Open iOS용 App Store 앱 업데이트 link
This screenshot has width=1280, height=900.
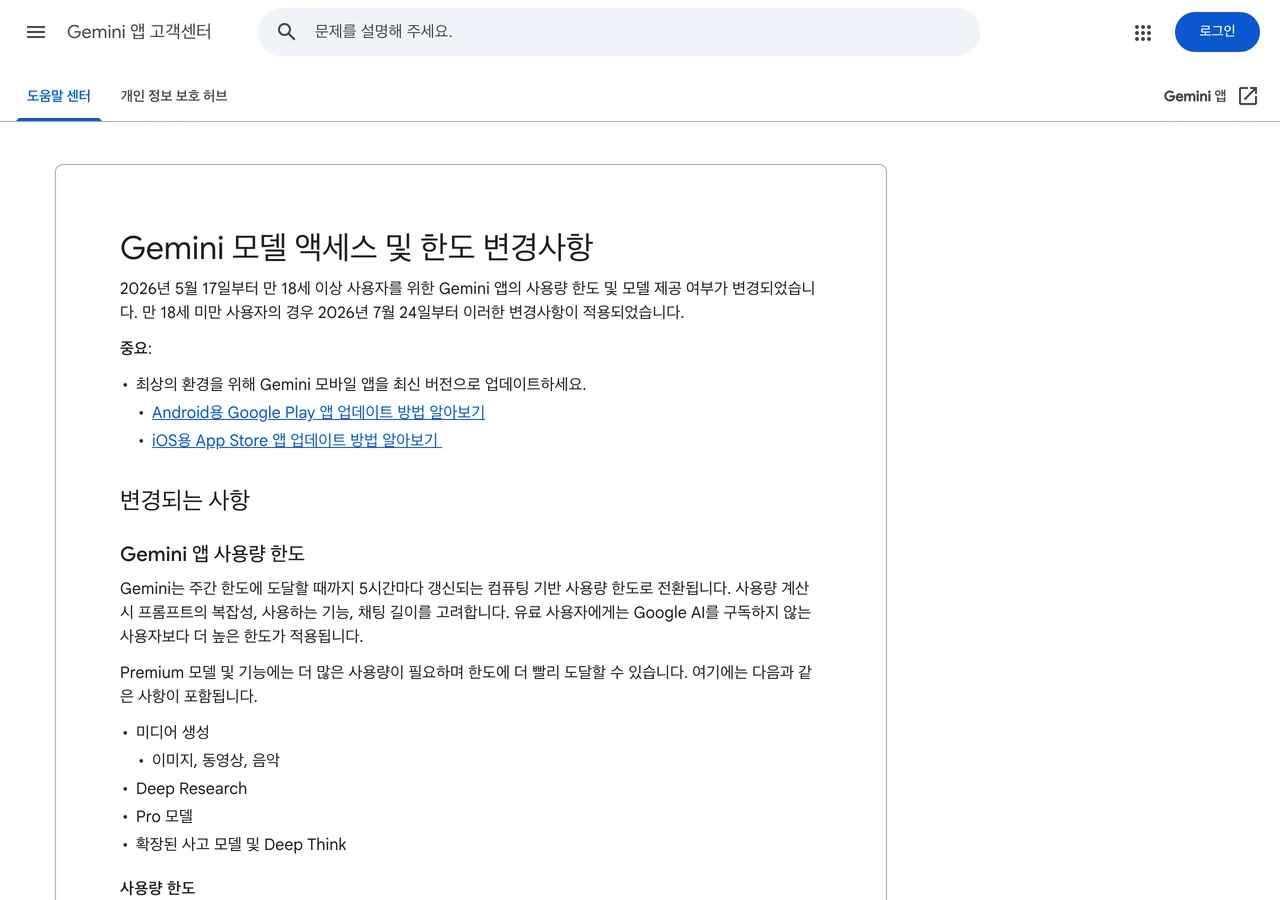coord(296,440)
